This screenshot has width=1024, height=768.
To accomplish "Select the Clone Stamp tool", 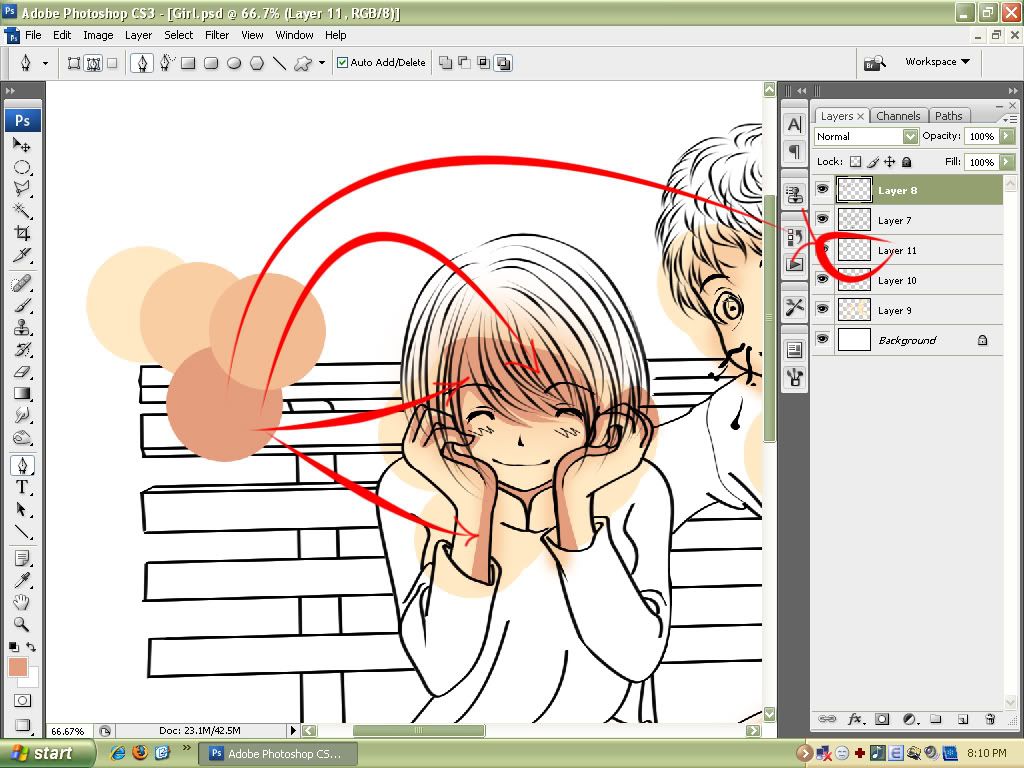I will pos(22,327).
